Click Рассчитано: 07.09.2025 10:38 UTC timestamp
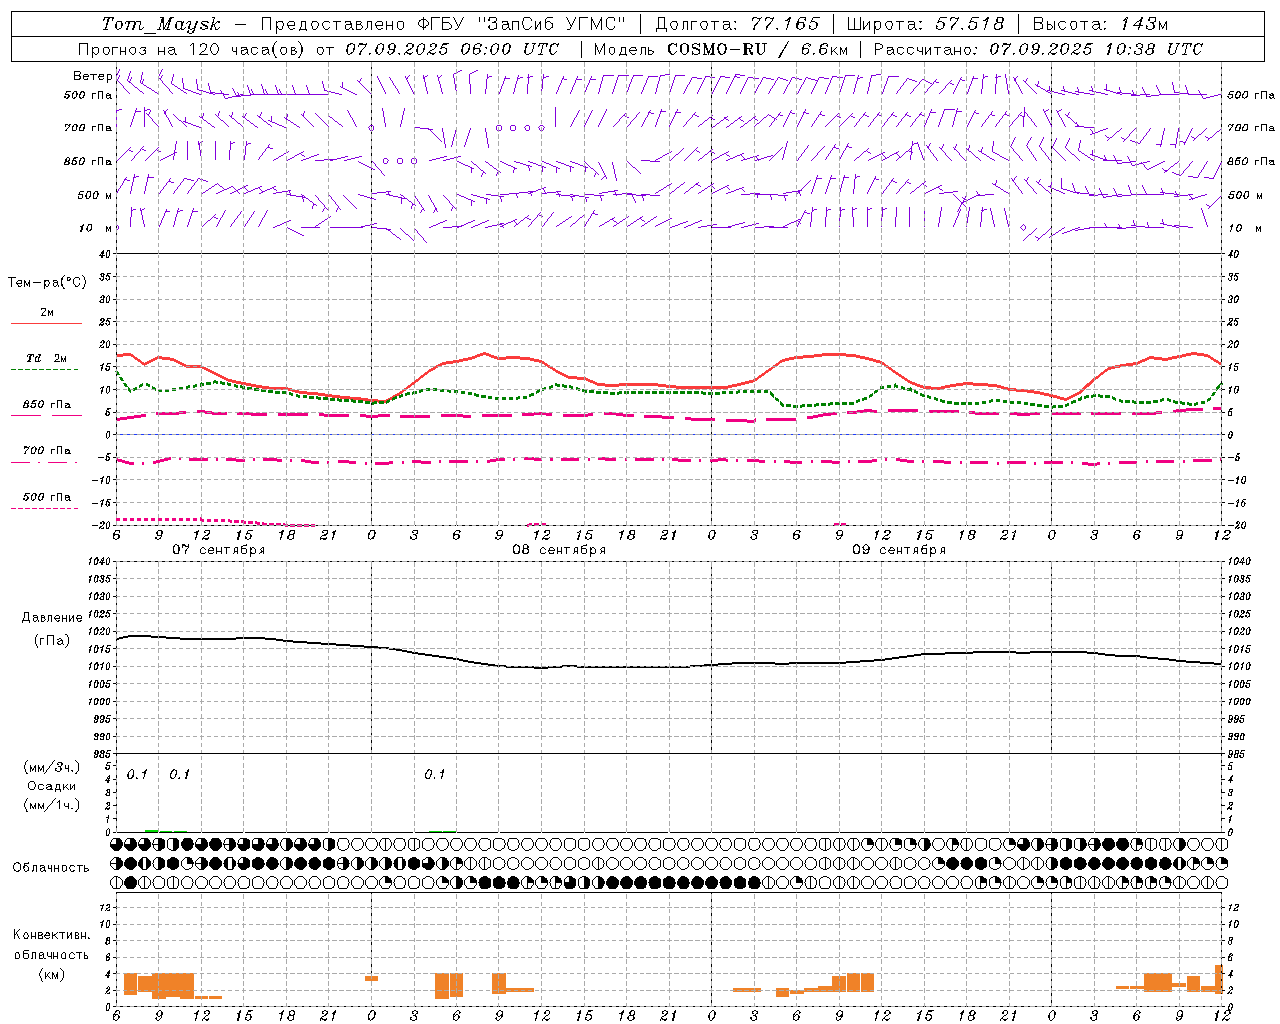Image resolution: width=1280 pixels, height=1024 pixels. pos(1038,49)
